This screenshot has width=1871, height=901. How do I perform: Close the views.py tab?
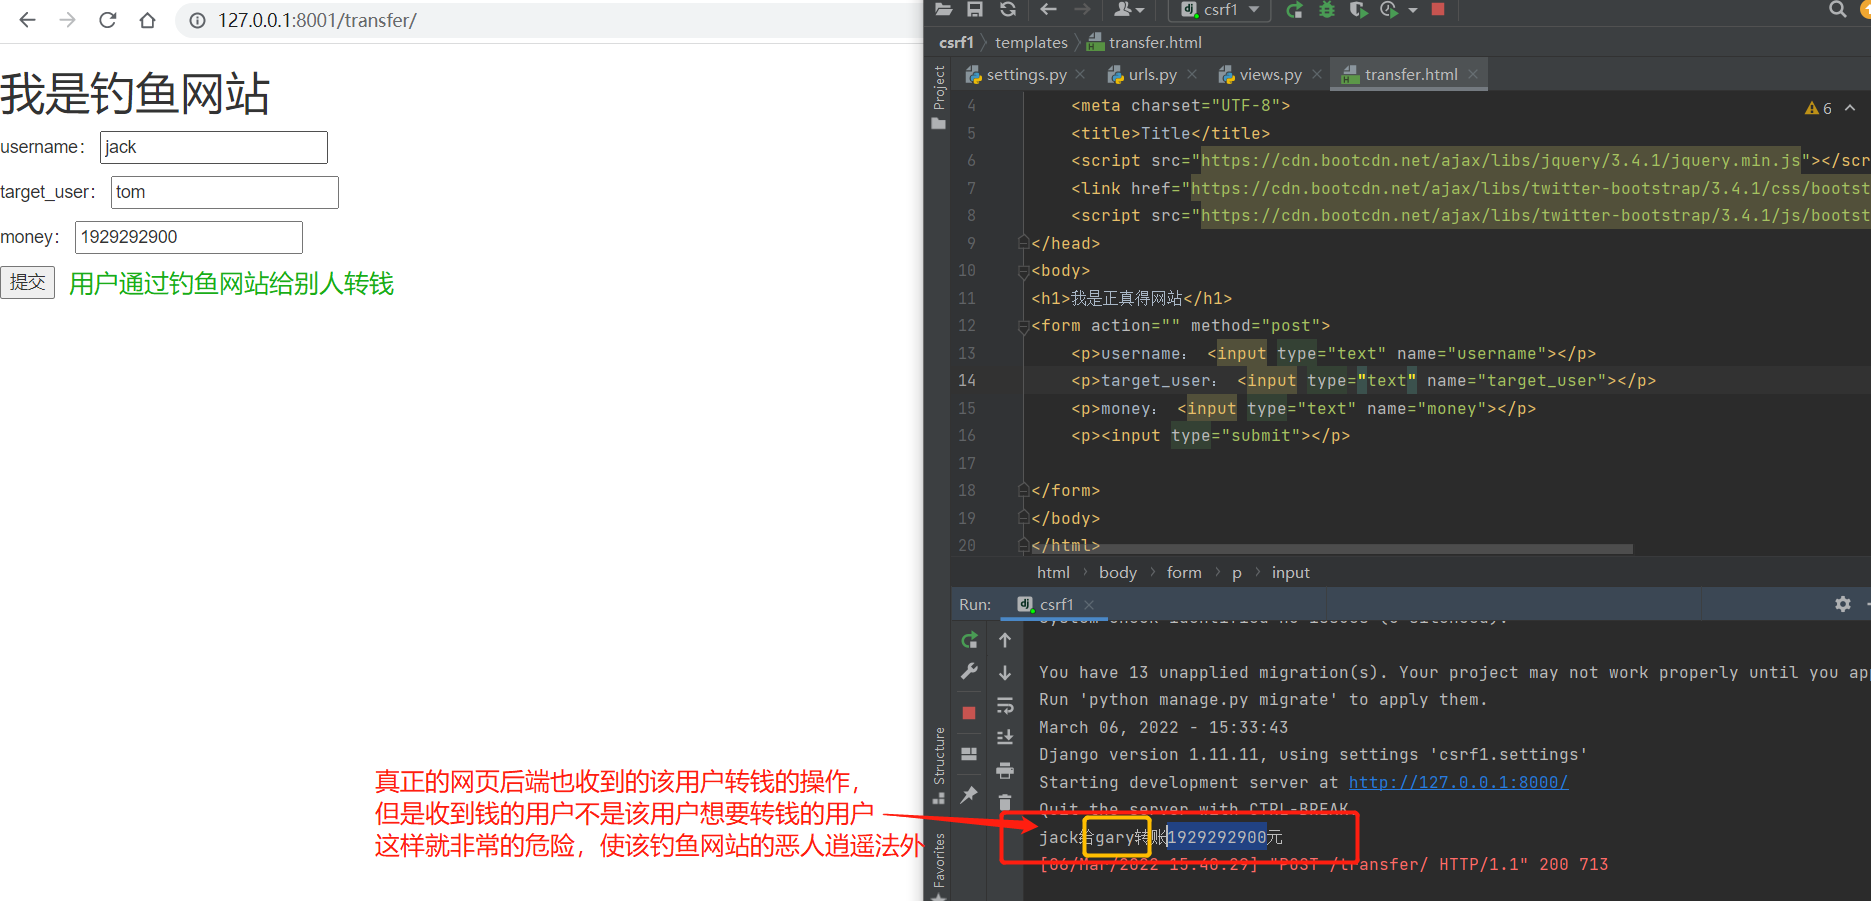1317,74
